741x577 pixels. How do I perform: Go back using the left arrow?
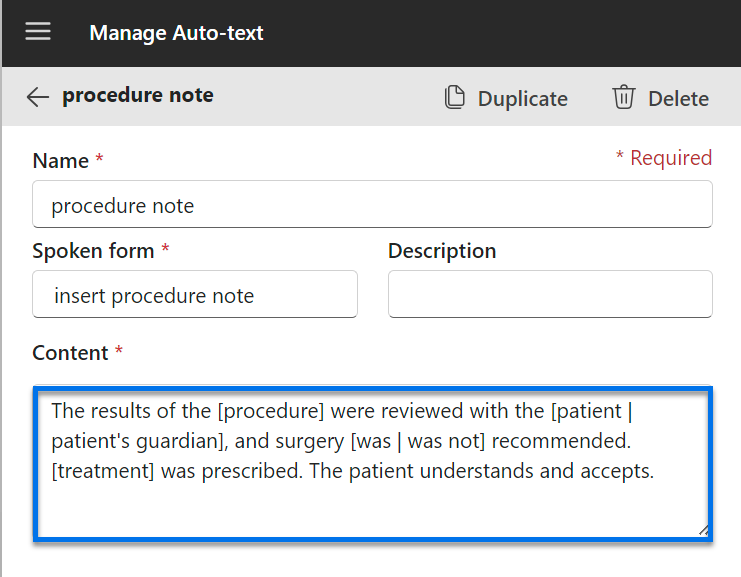pos(38,97)
